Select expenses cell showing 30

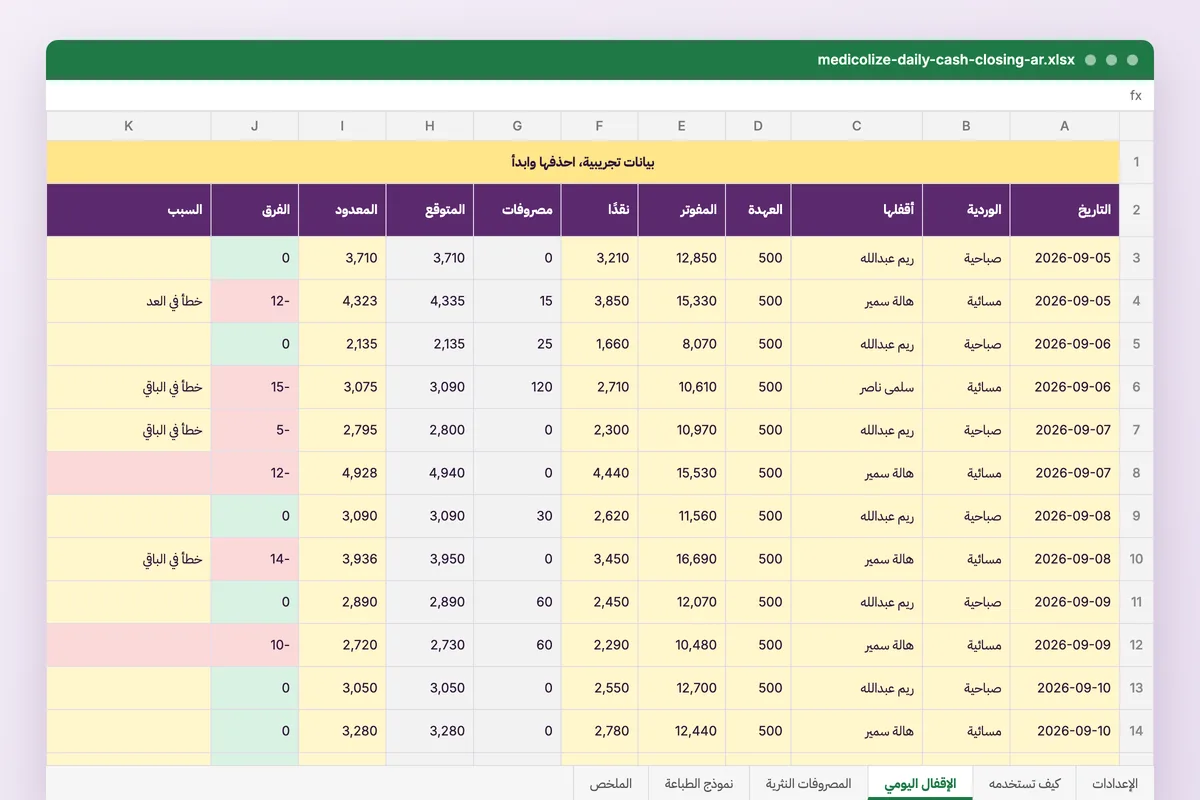517,516
